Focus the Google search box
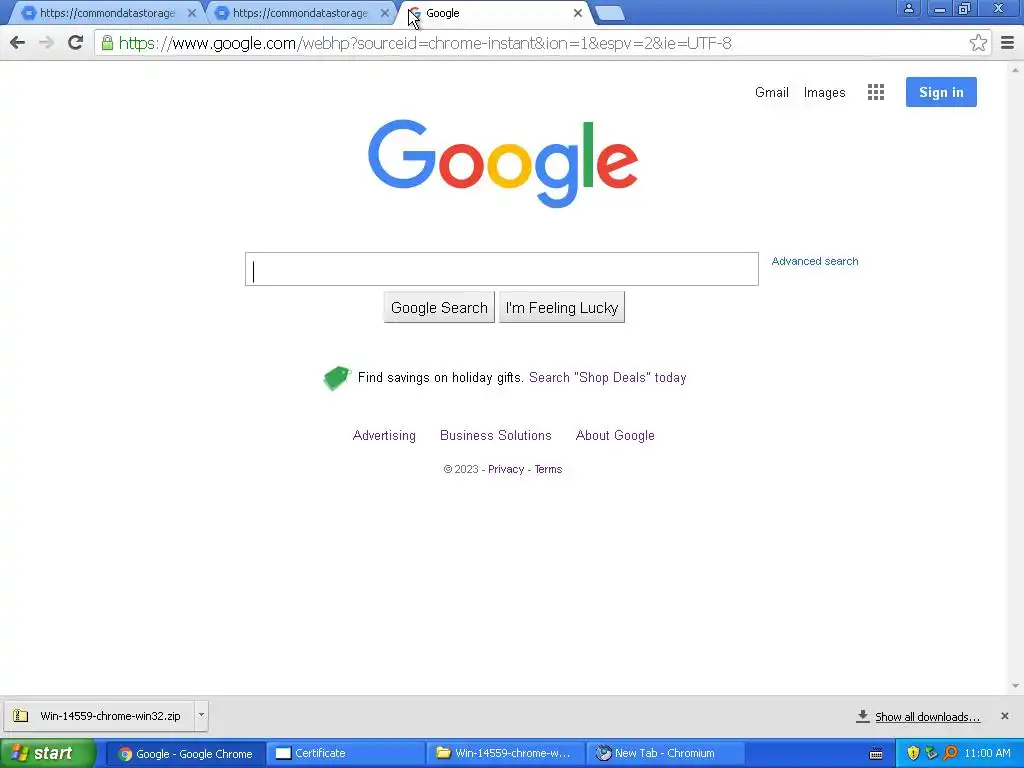1024x768 pixels. (x=502, y=269)
